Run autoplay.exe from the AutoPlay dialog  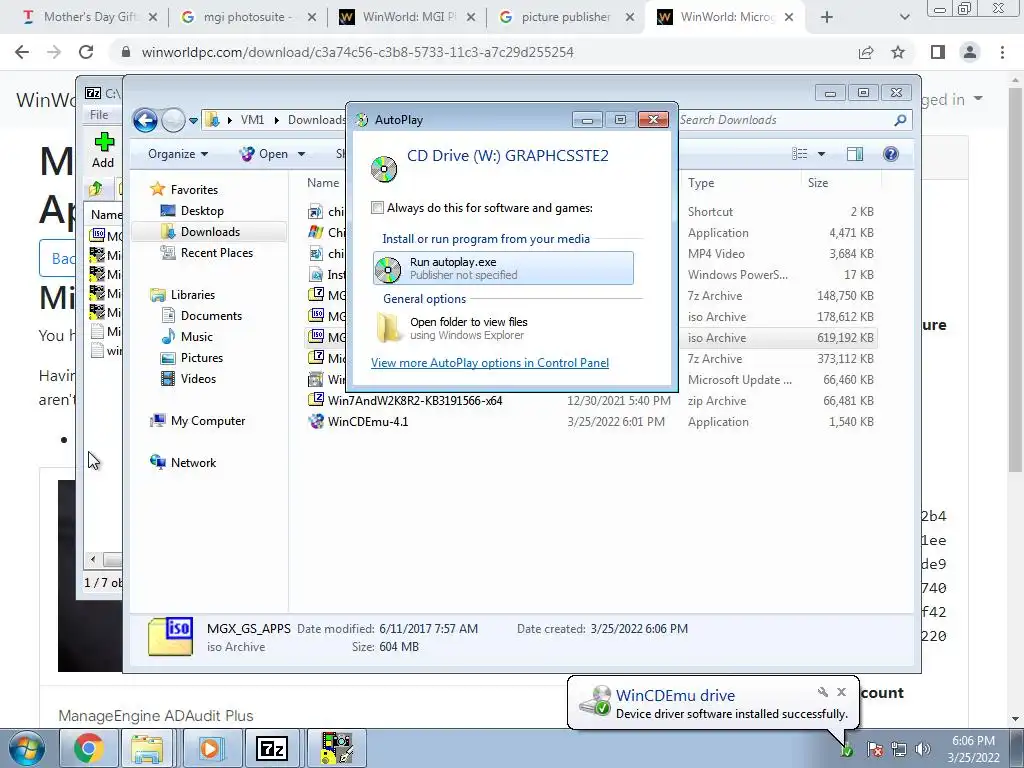click(x=503, y=268)
